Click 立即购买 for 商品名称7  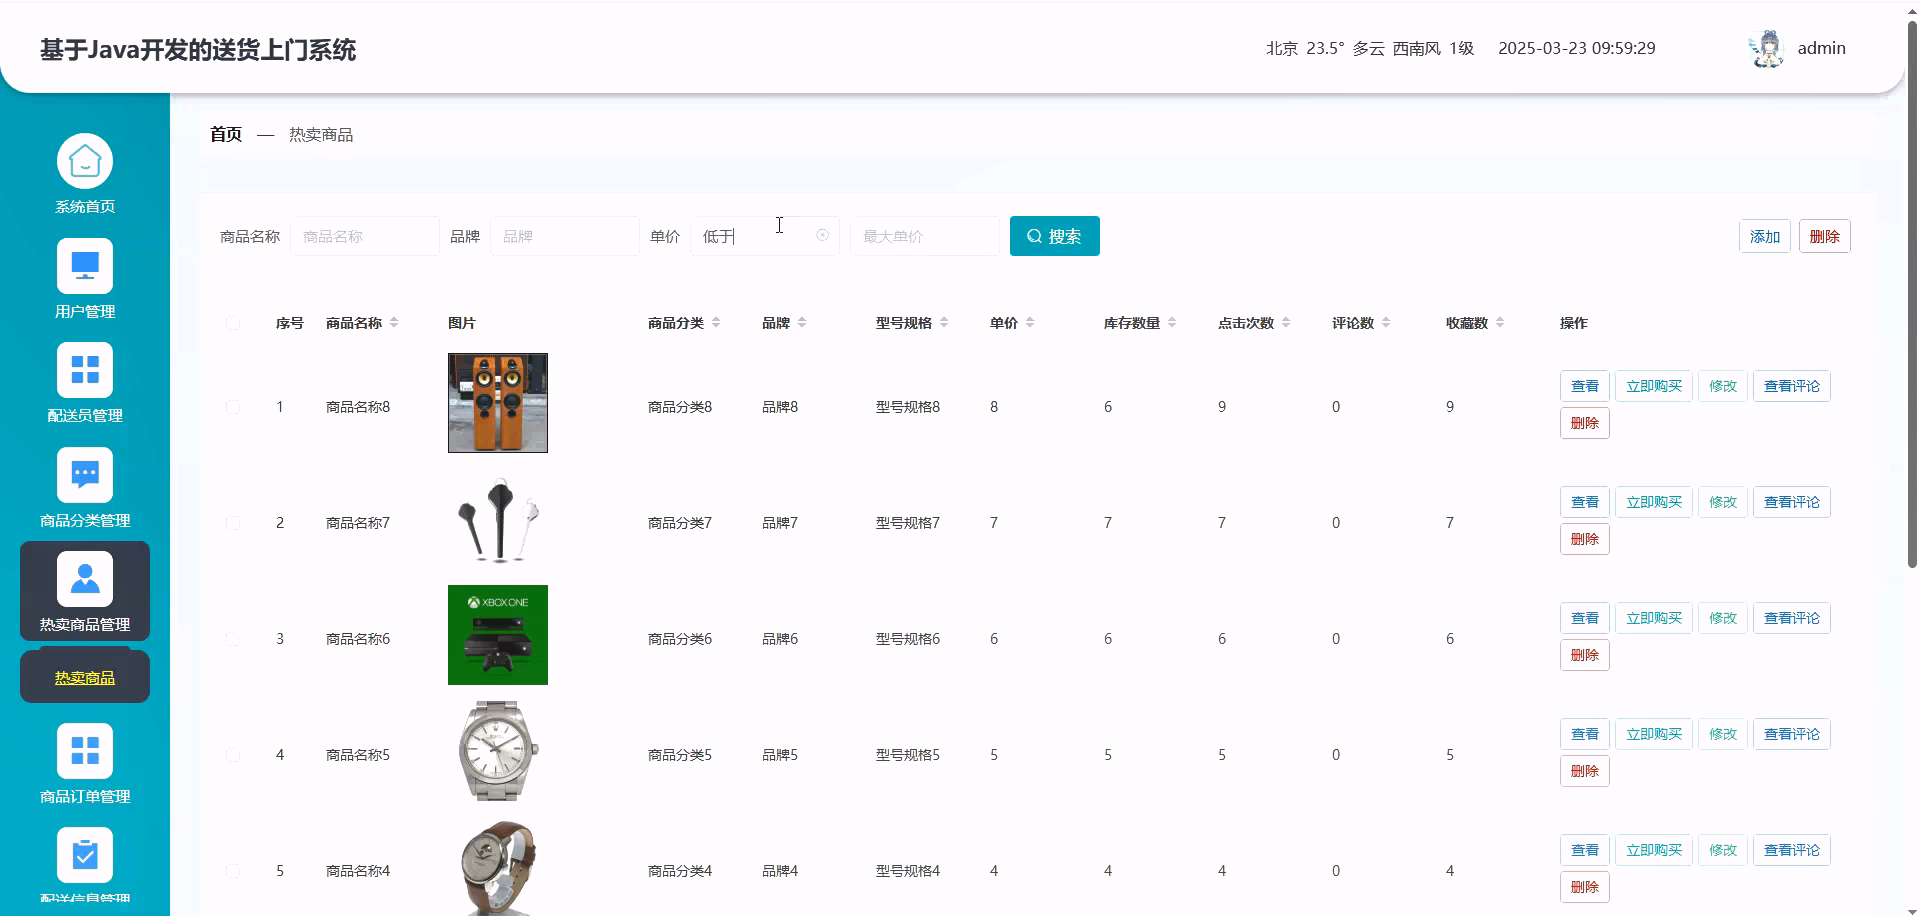[x=1653, y=502]
